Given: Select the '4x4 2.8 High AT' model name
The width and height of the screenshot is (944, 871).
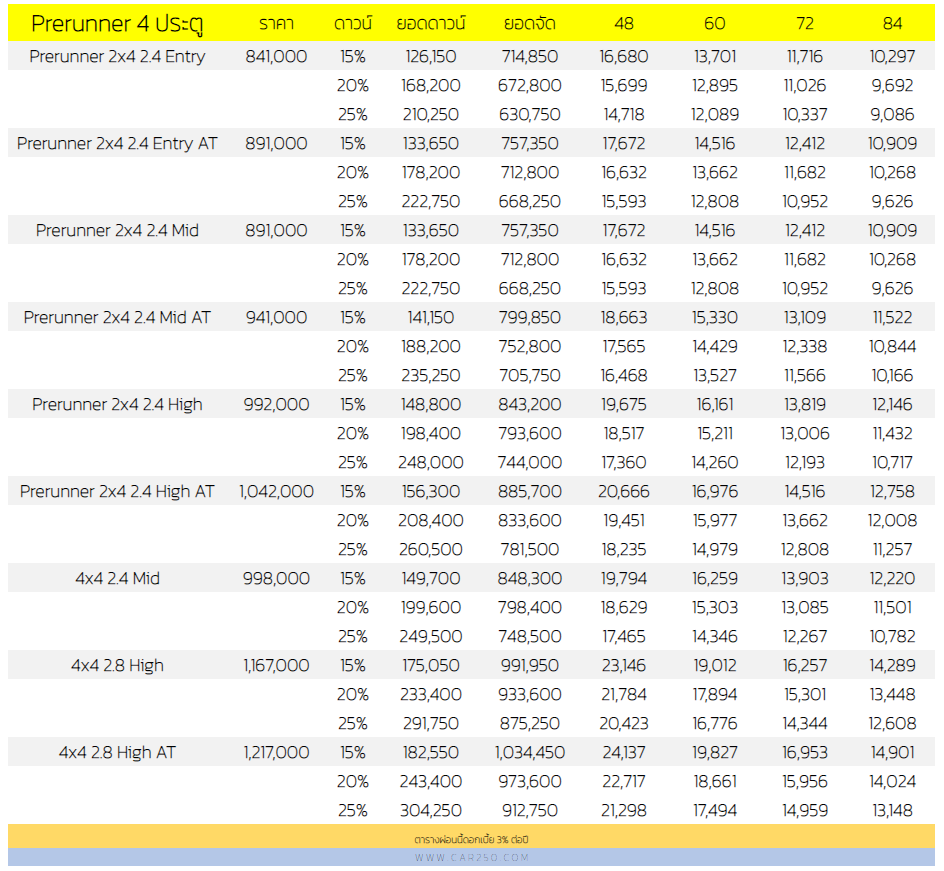Looking at the screenshot, I should point(117,752).
